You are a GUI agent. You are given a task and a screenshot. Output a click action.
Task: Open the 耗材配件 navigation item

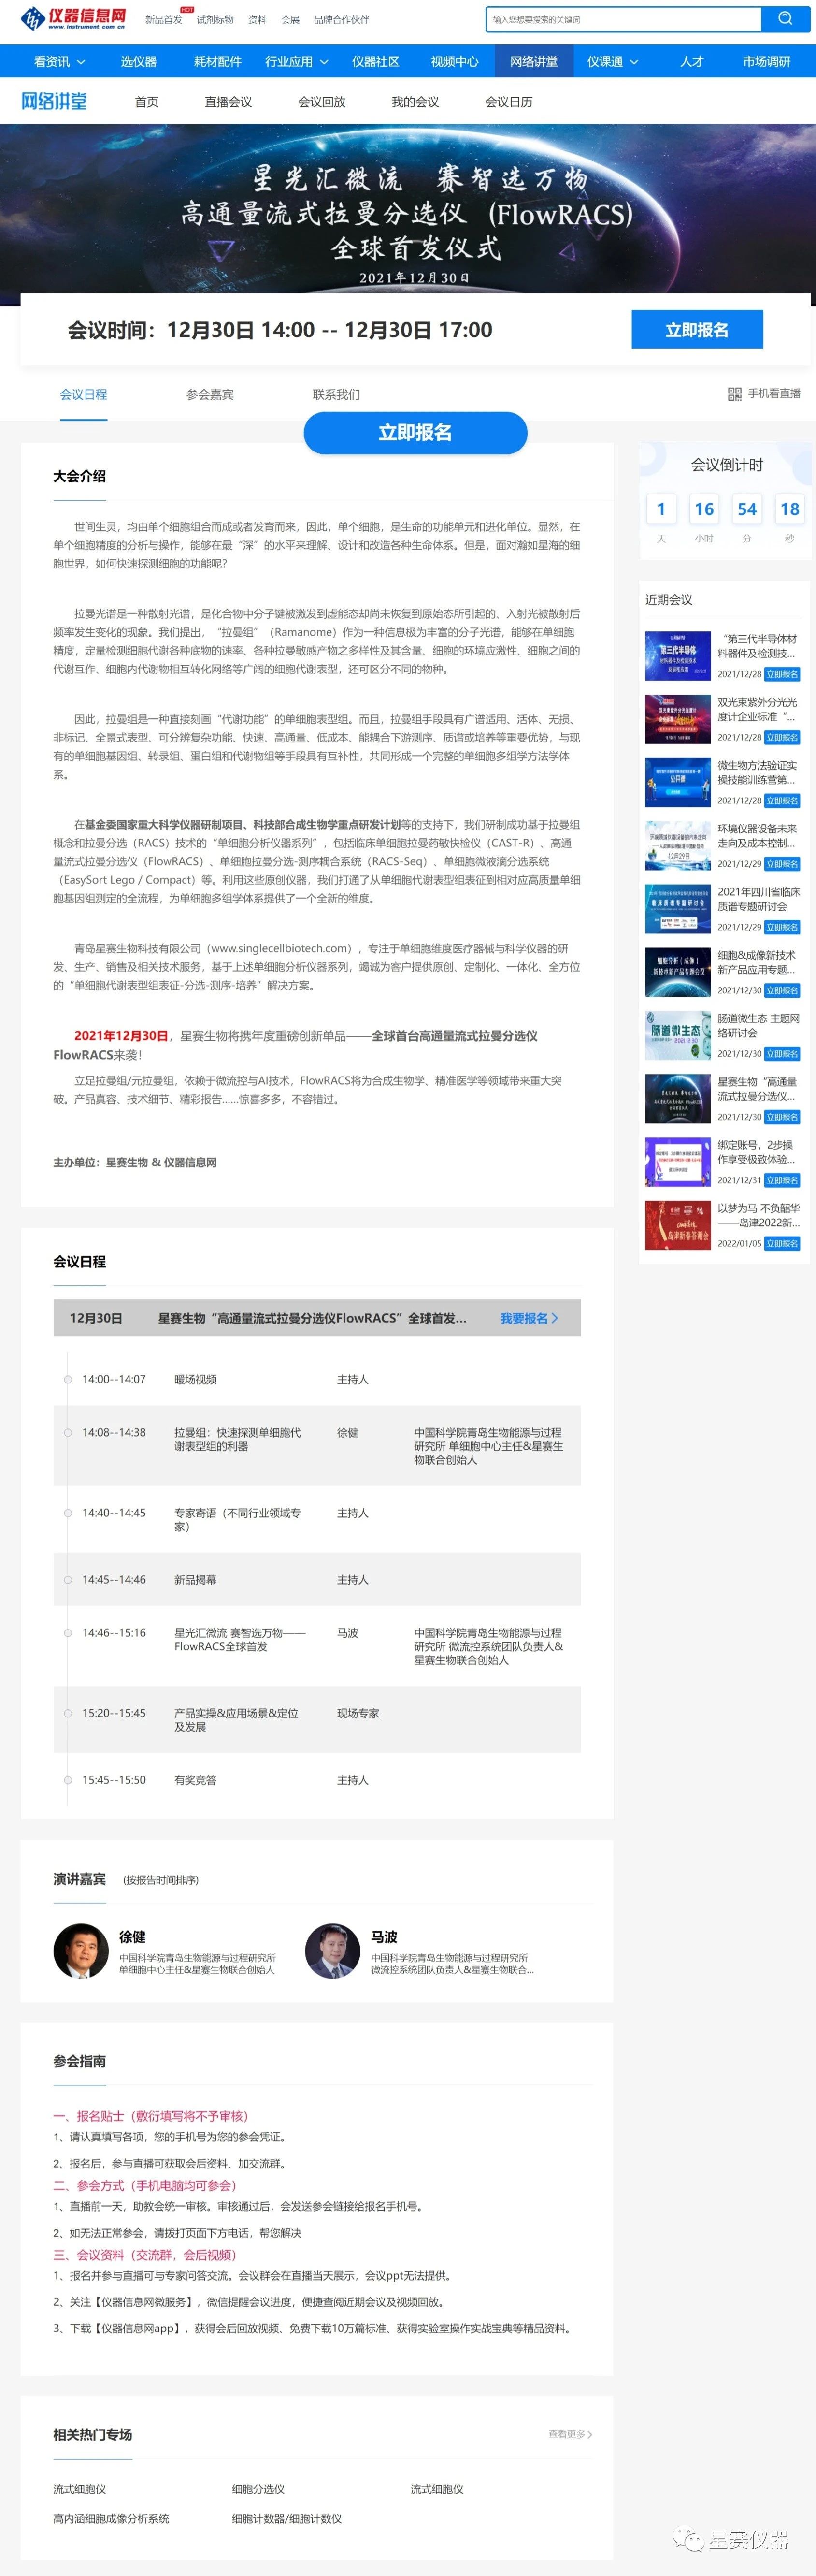[218, 61]
